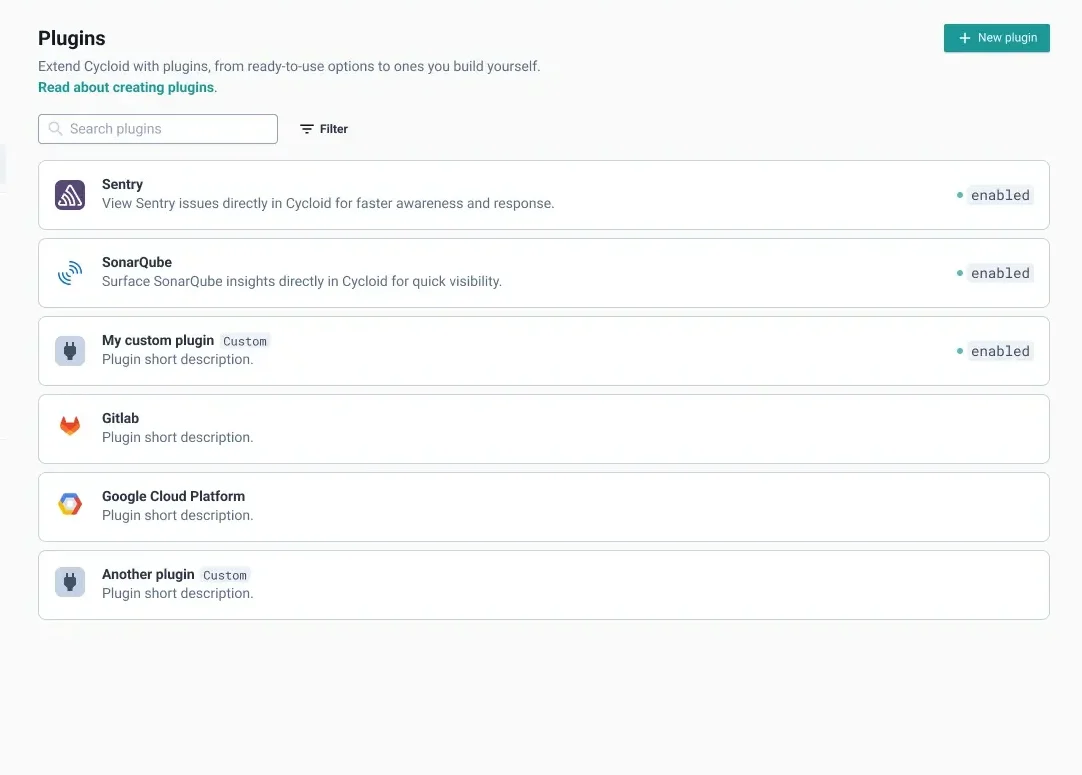Click the enabled status badge on Sentry

coord(999,195)
